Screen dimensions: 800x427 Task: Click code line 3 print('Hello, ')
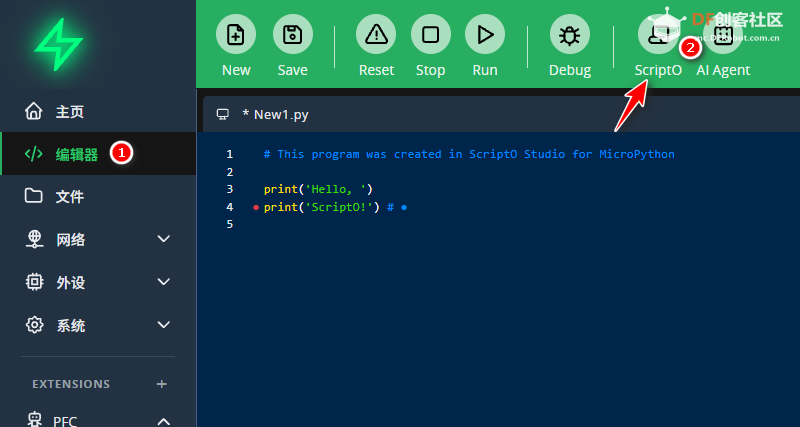click(318, 189)
